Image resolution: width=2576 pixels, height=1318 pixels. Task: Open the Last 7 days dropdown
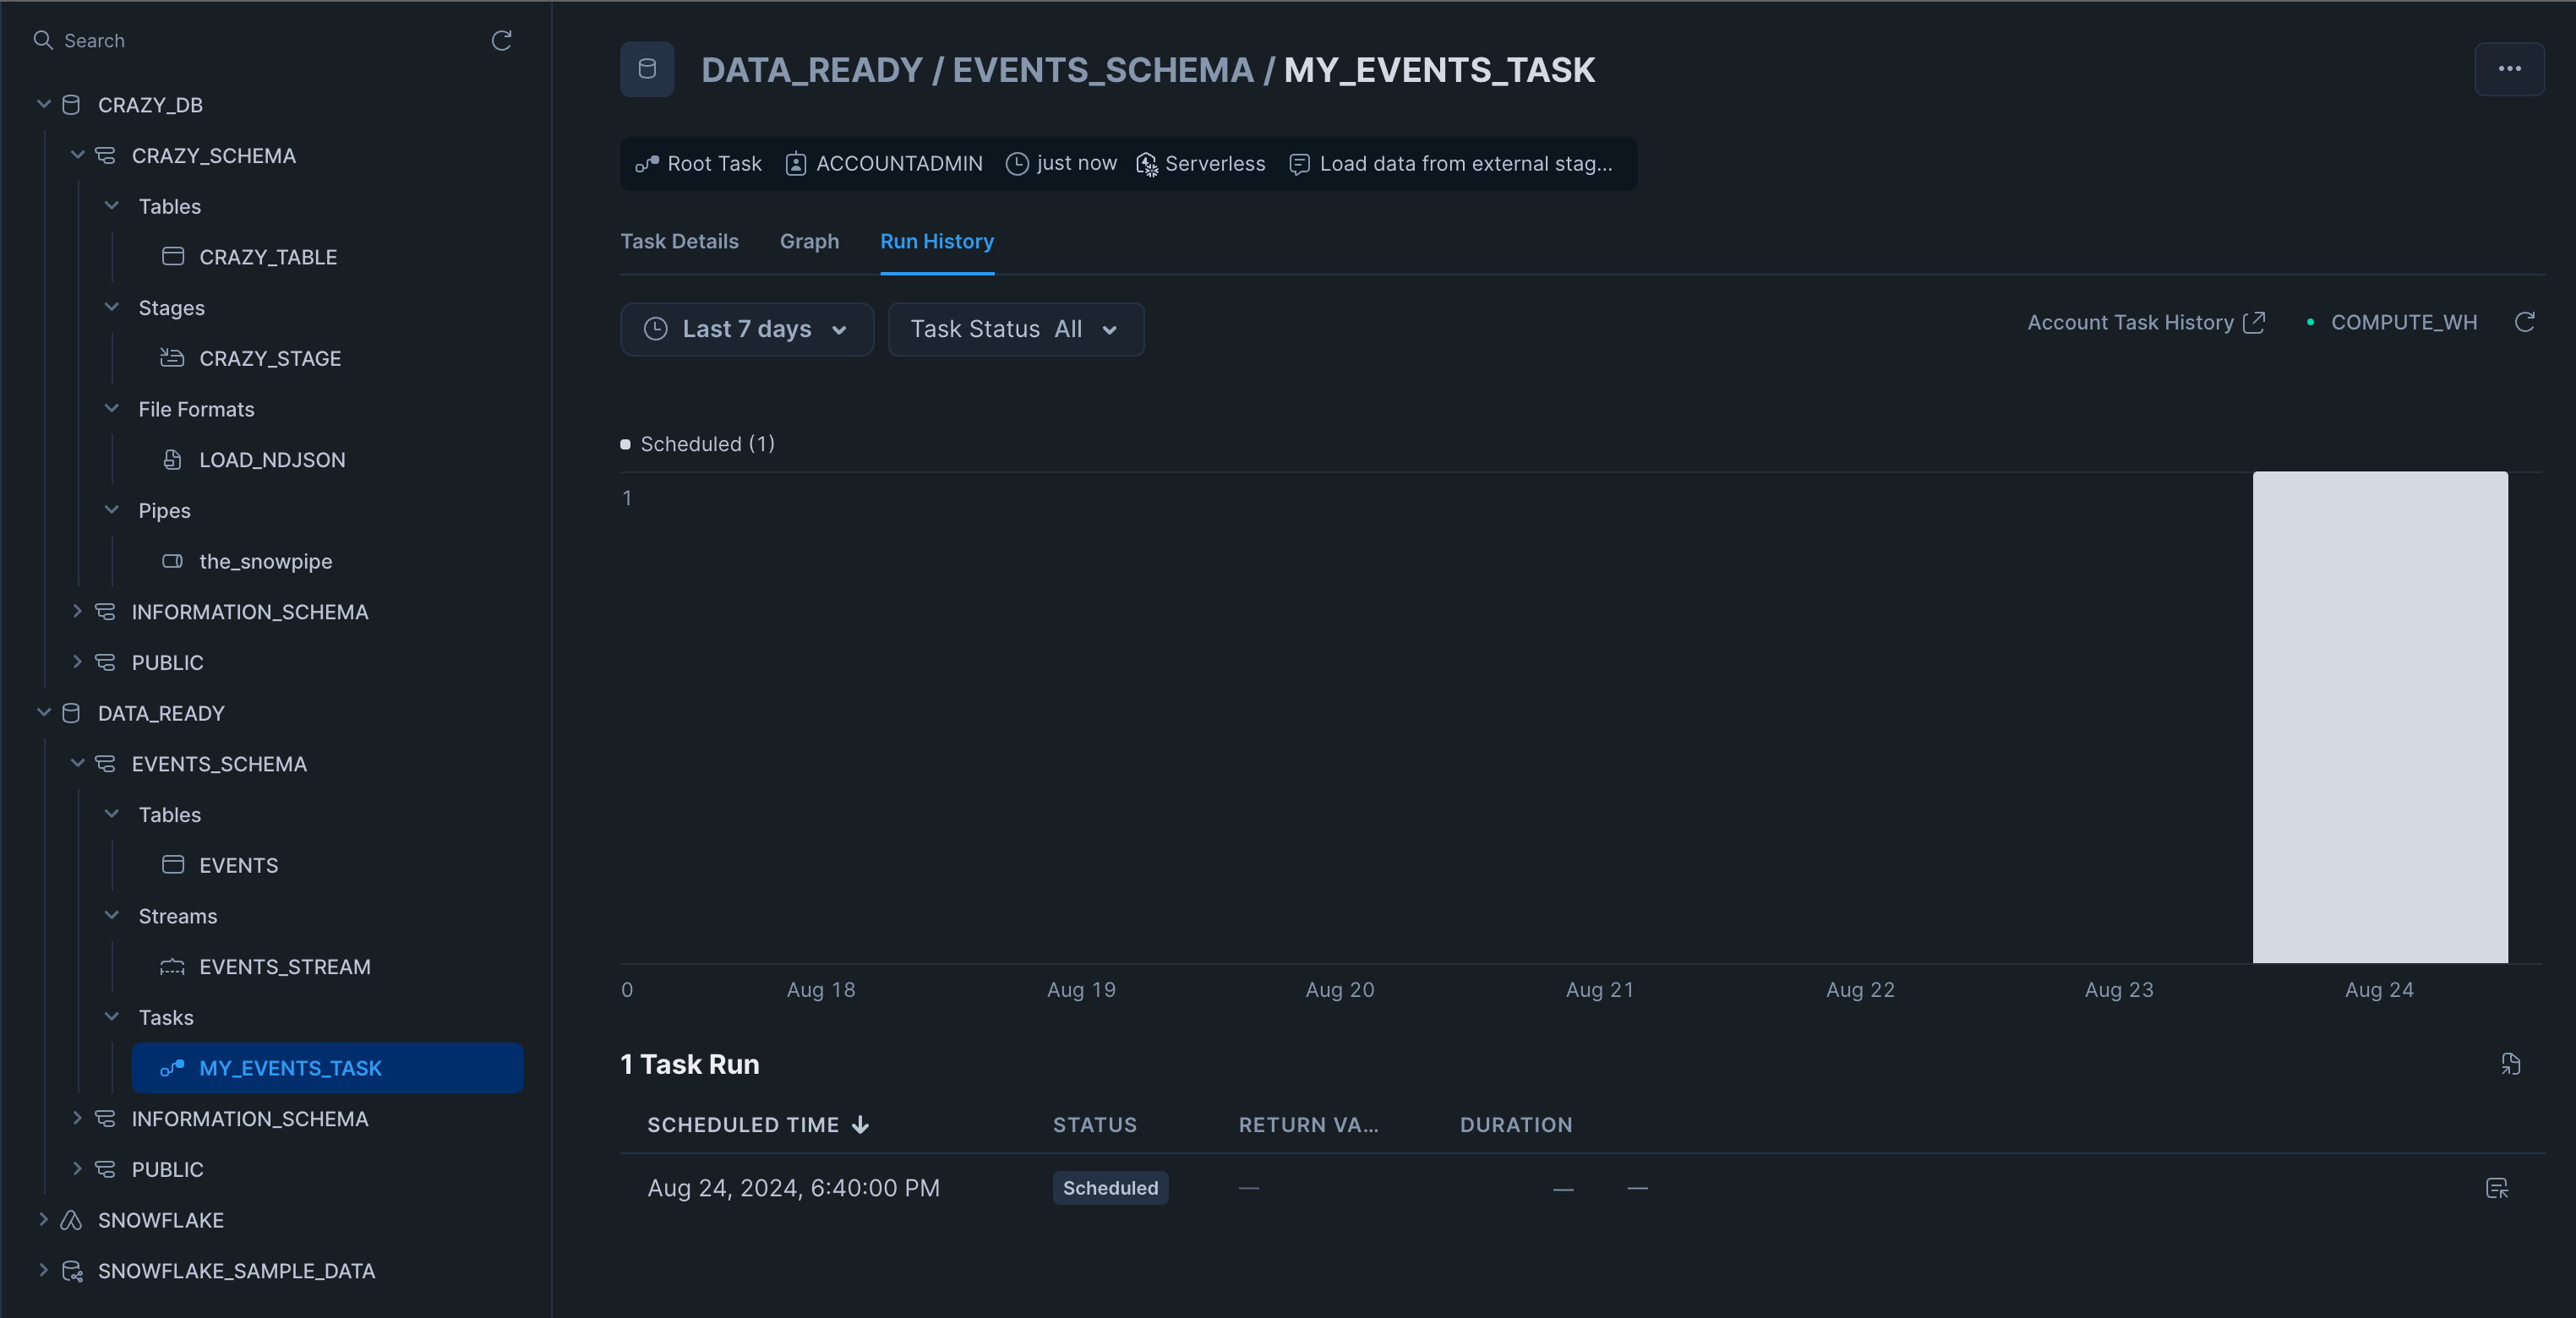pos(746,329)
